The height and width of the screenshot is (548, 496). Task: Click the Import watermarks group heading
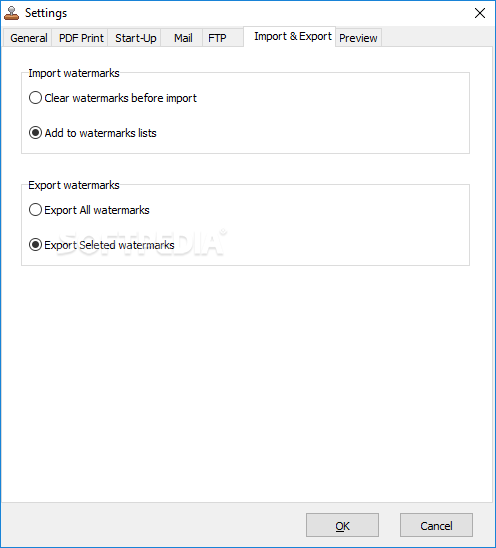coord(74,73)
